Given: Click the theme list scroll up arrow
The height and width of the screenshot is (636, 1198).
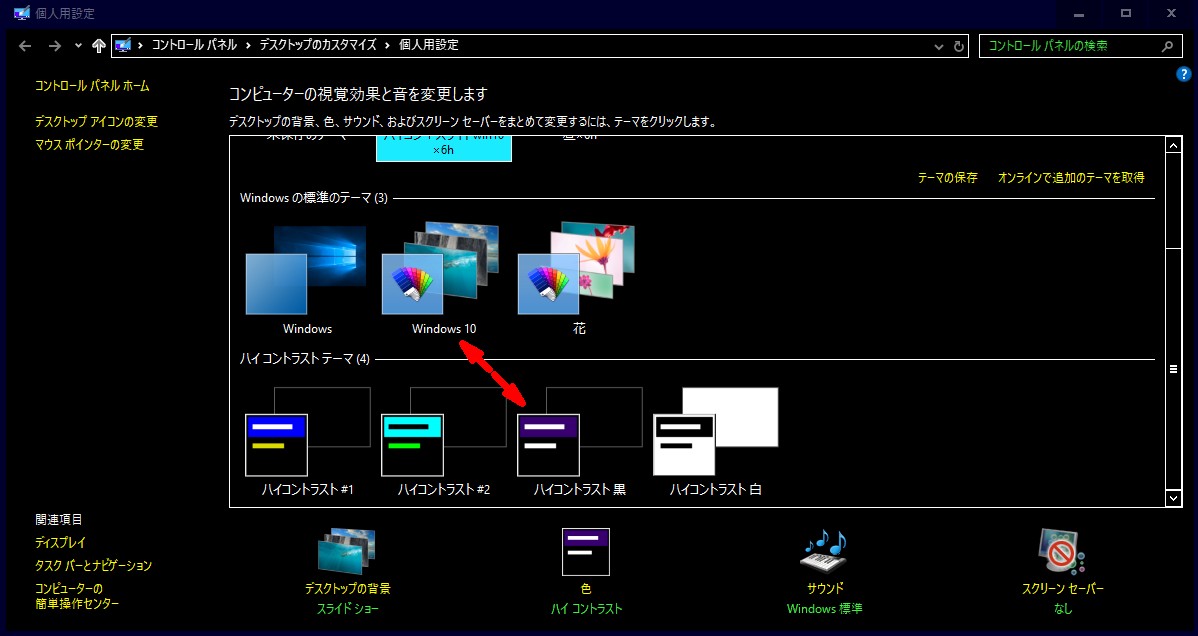Looking at the screenshot, I should pos(1174,144).
